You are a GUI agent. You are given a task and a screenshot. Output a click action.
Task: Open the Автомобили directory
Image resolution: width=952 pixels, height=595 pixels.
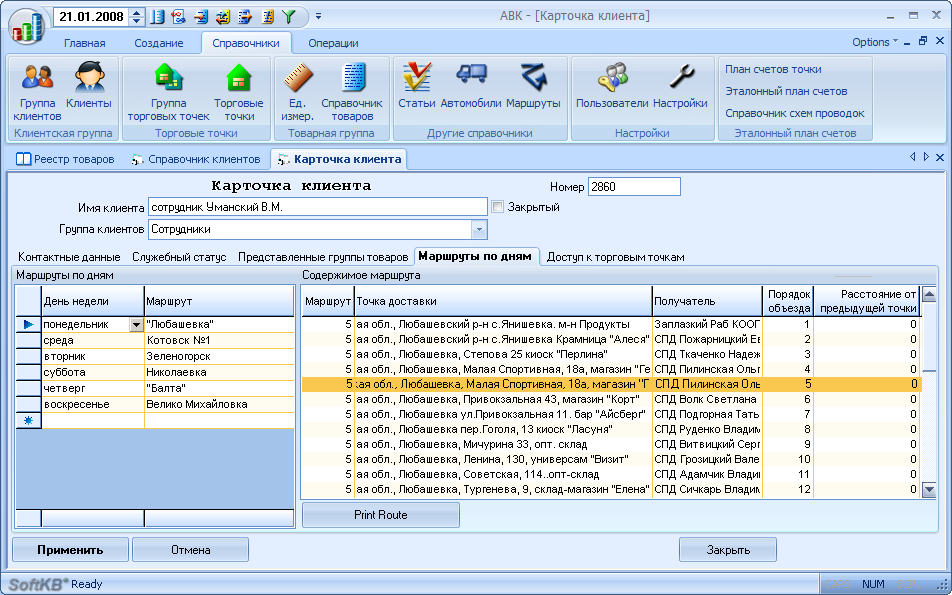coord(471,86)
